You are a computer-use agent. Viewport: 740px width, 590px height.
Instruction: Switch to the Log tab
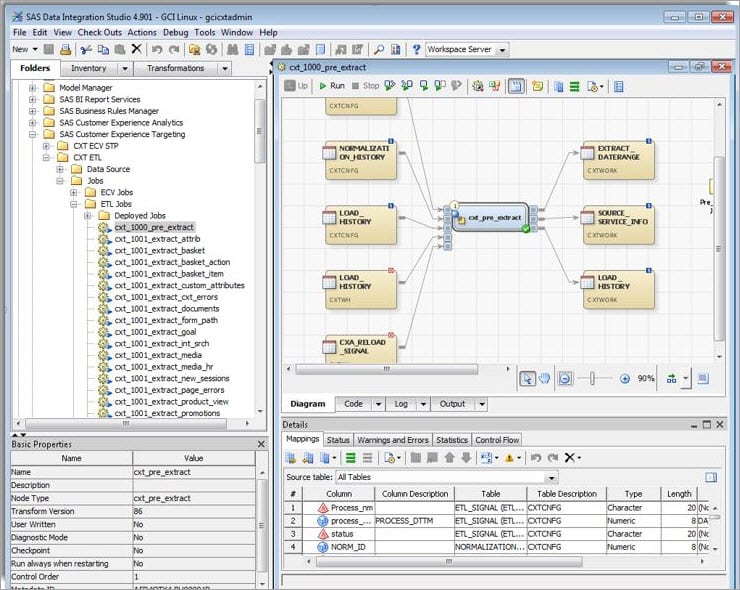[401, 404]
